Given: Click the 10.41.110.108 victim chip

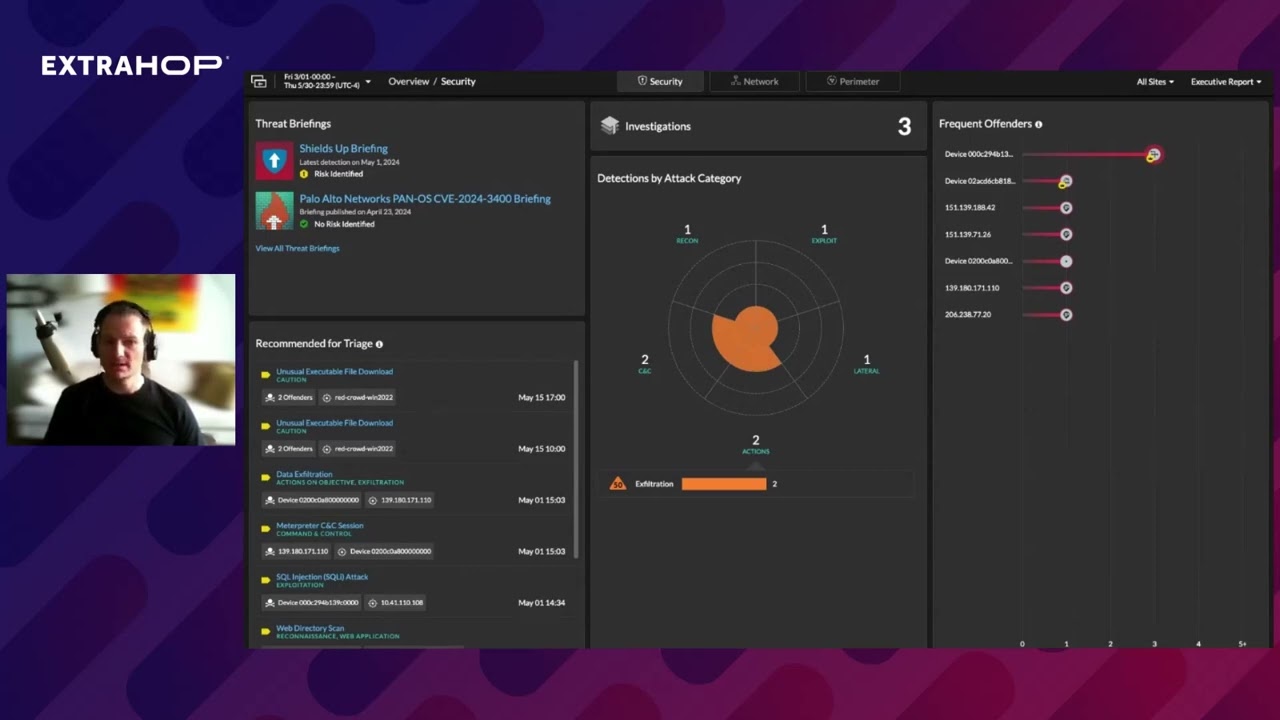Looking at the screenshot, I should click(x=395, y=603).
